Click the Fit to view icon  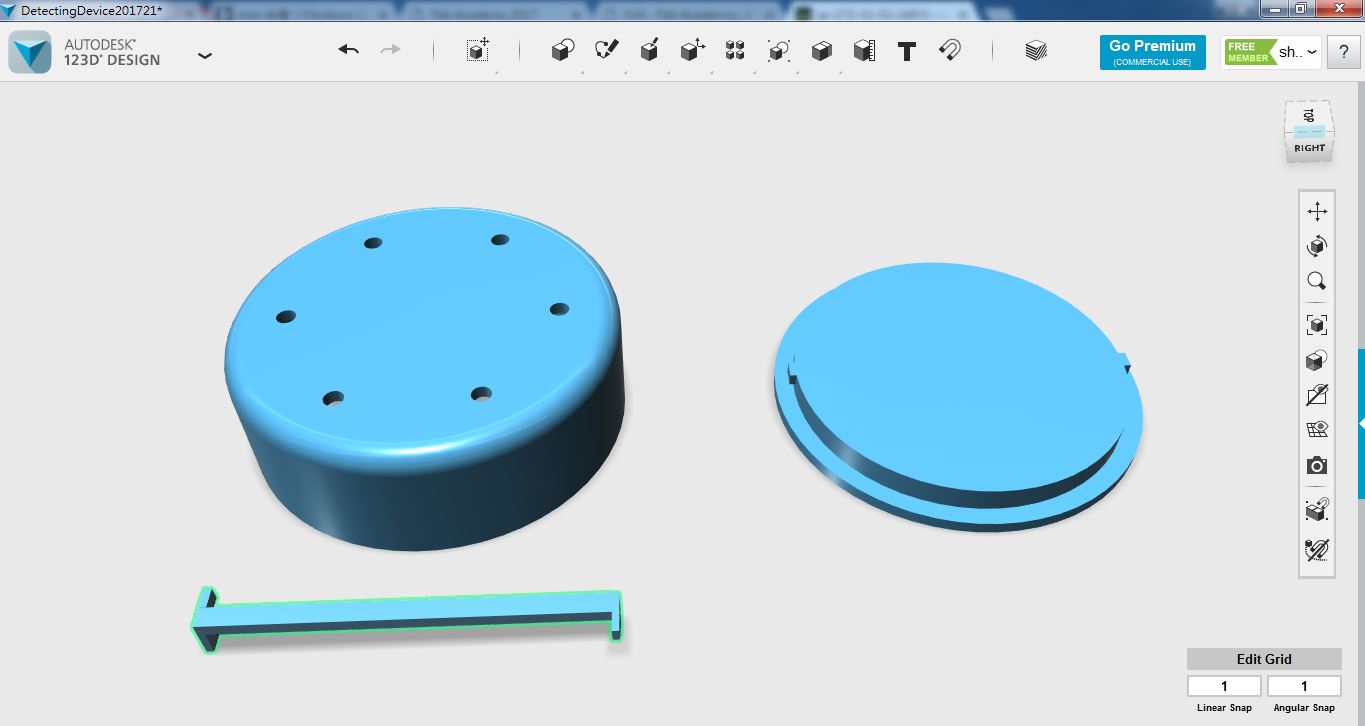pyautogui.click(x=1317, y=325)
